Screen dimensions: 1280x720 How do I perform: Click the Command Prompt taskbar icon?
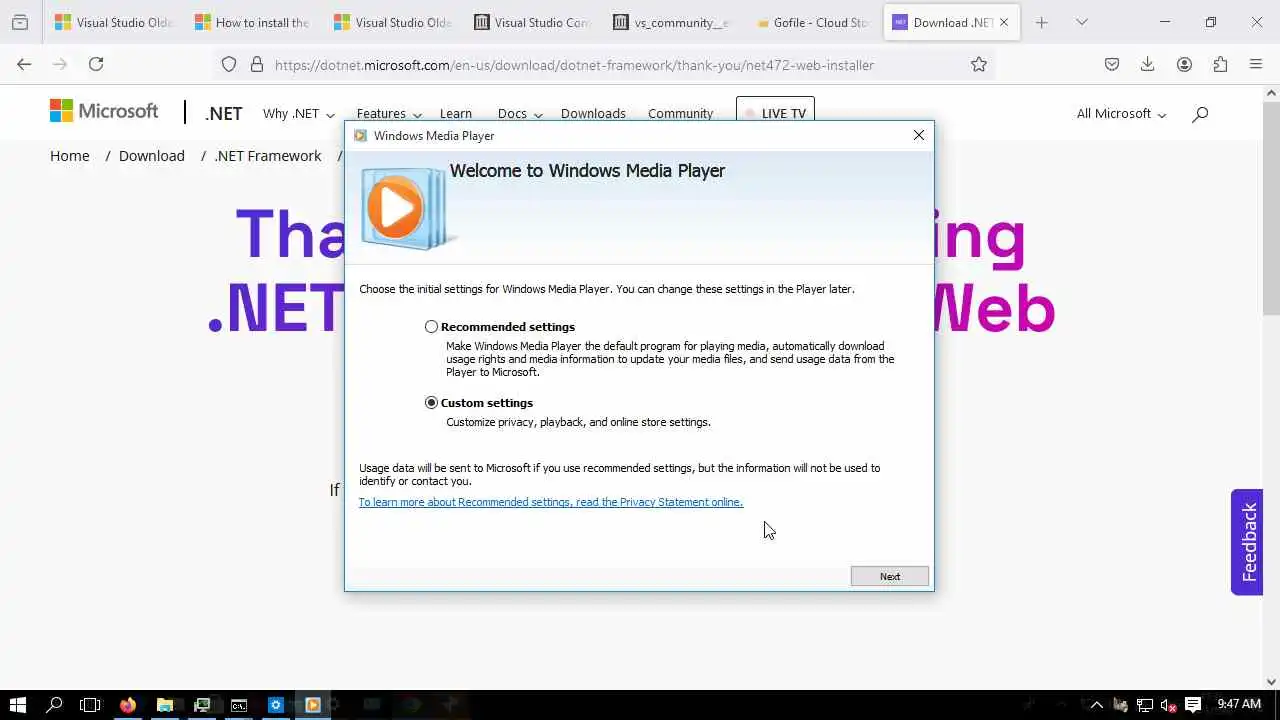coord(239,705)
